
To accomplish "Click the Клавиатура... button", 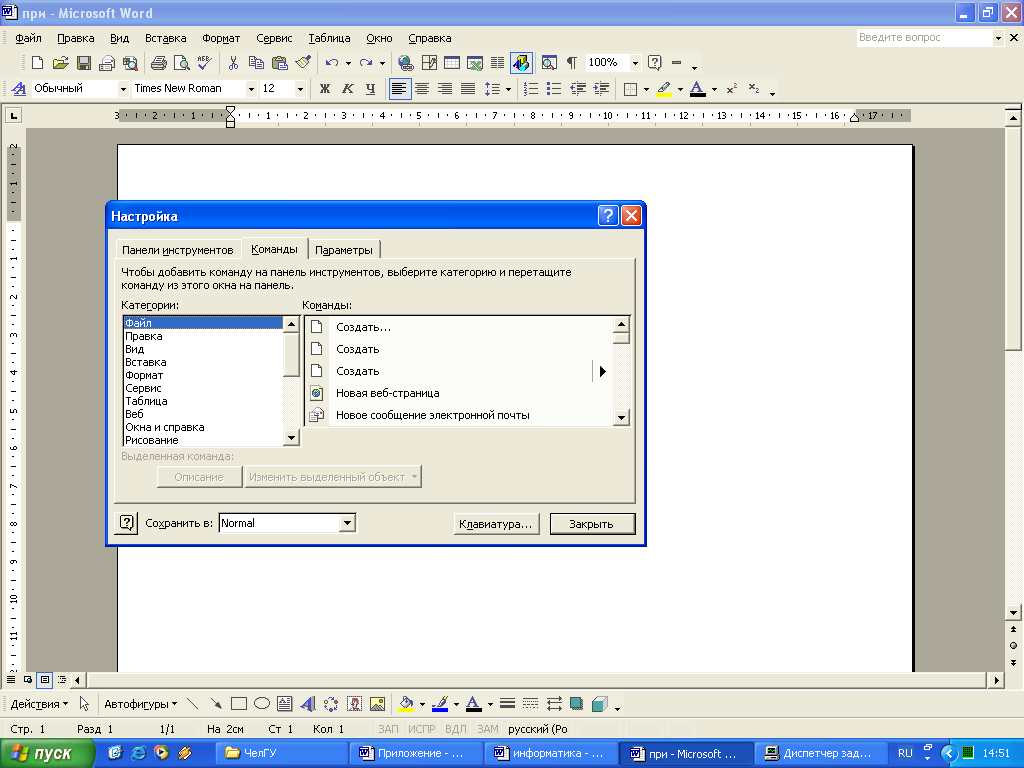I will [x=496, y=524].
